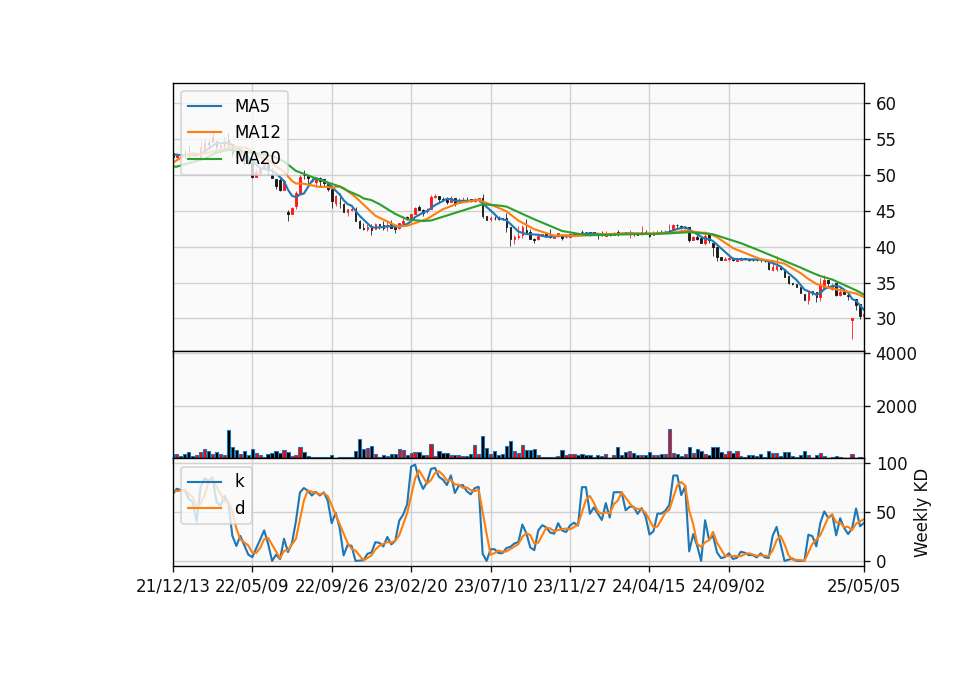Viewport: 960px width, 690px height.
Task: Click the price axis label 40
Action: 886,248
